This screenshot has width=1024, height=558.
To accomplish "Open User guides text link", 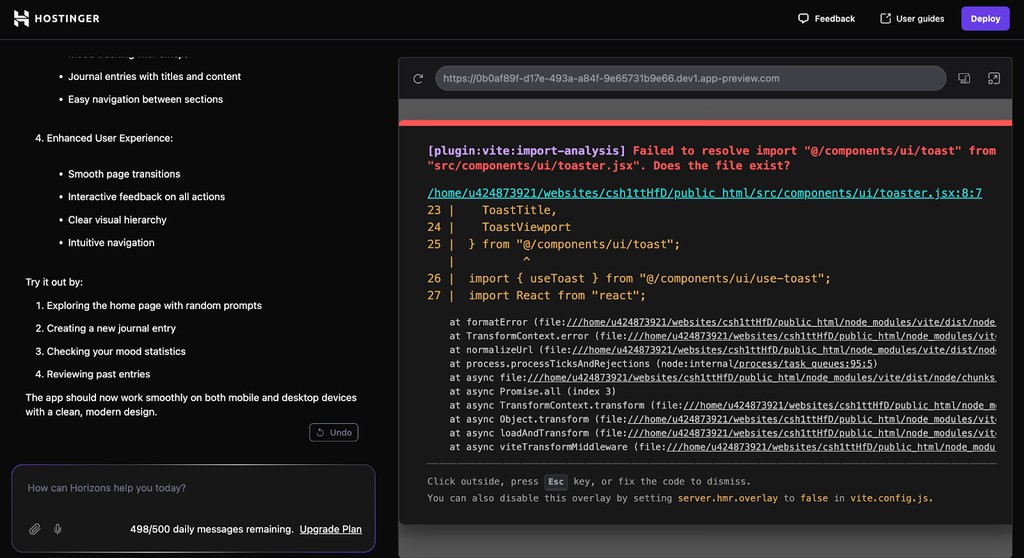I will (920, 19).
